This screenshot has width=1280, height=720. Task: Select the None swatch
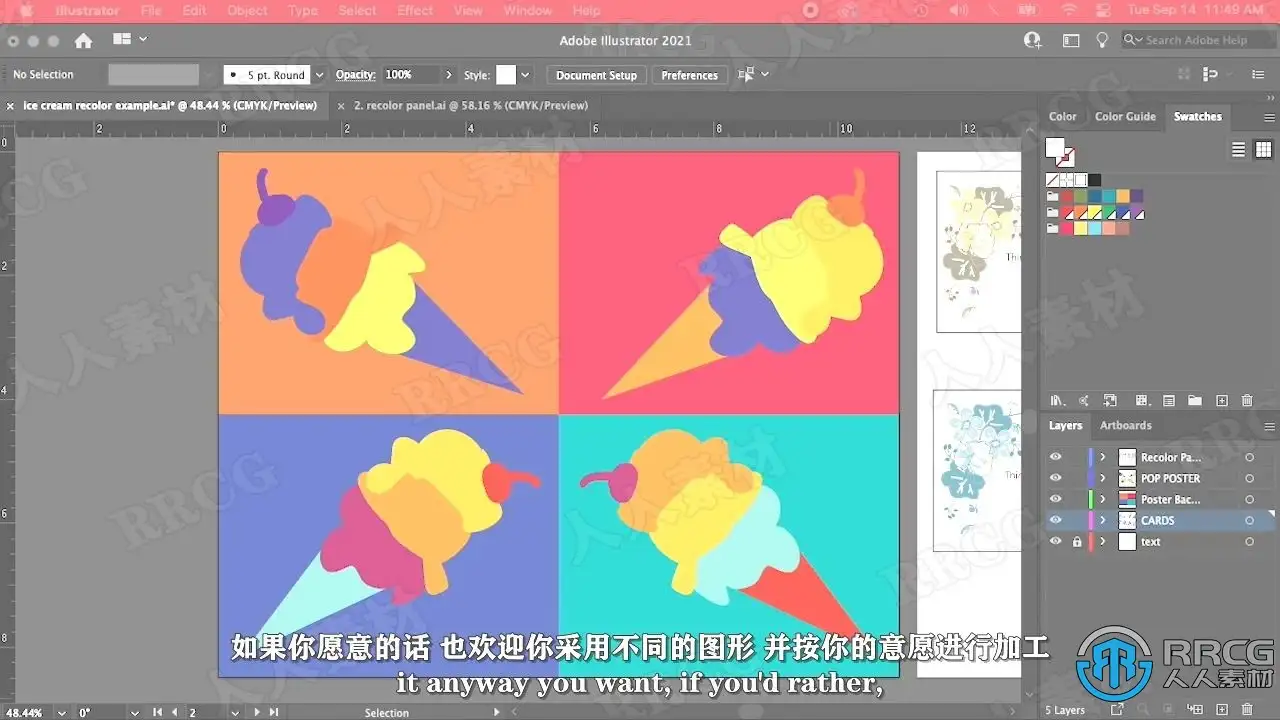click(1052, 180)
